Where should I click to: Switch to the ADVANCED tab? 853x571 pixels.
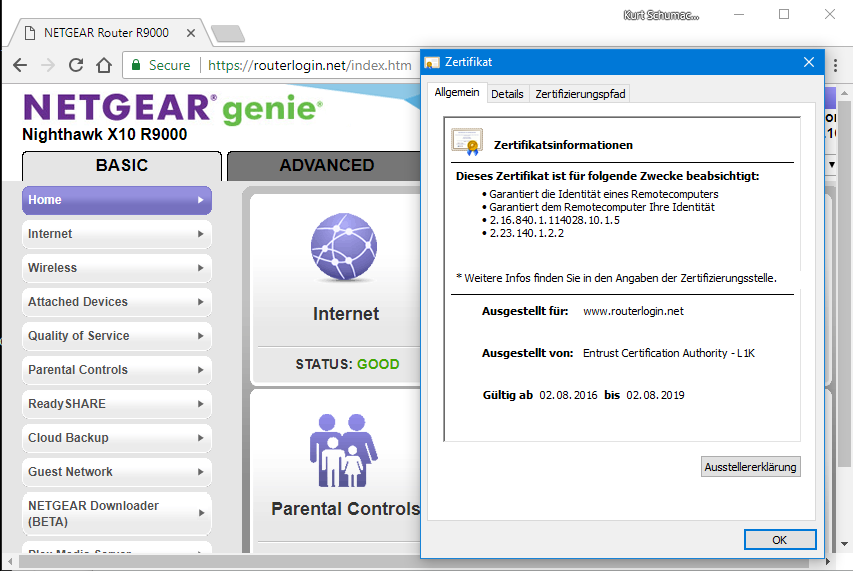tap(326, 166)
